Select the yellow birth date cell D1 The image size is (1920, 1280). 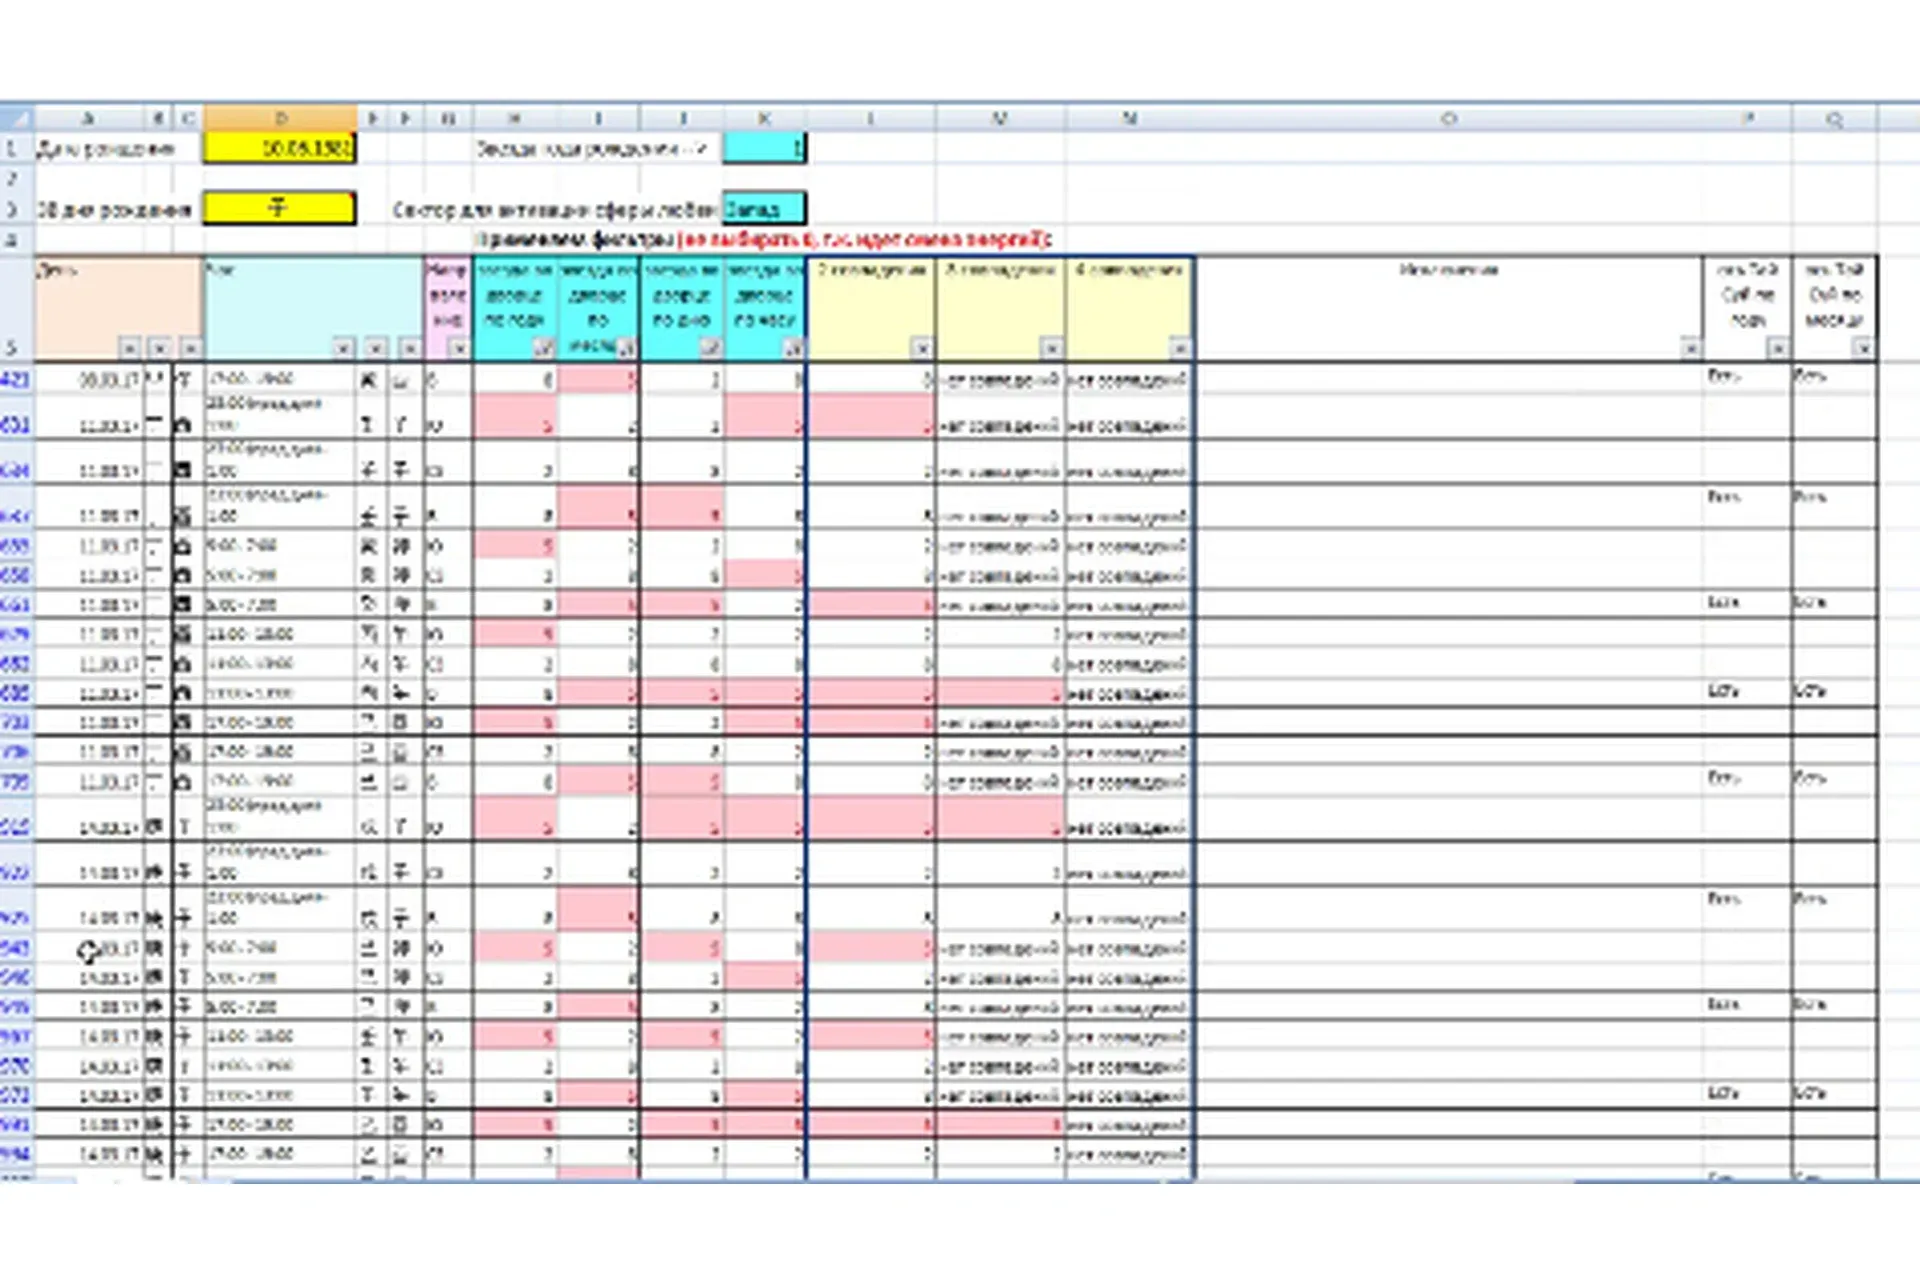(280, 148)
